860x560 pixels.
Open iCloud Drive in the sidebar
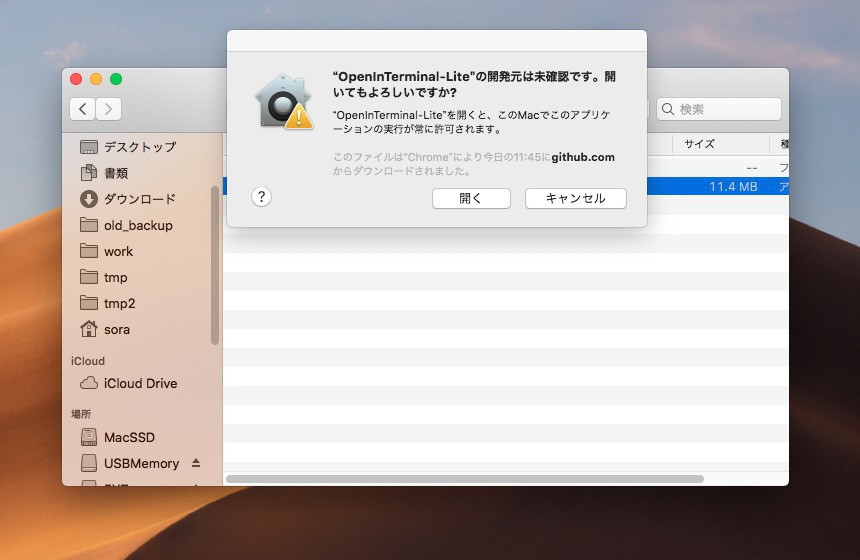[x=140, y=383]
